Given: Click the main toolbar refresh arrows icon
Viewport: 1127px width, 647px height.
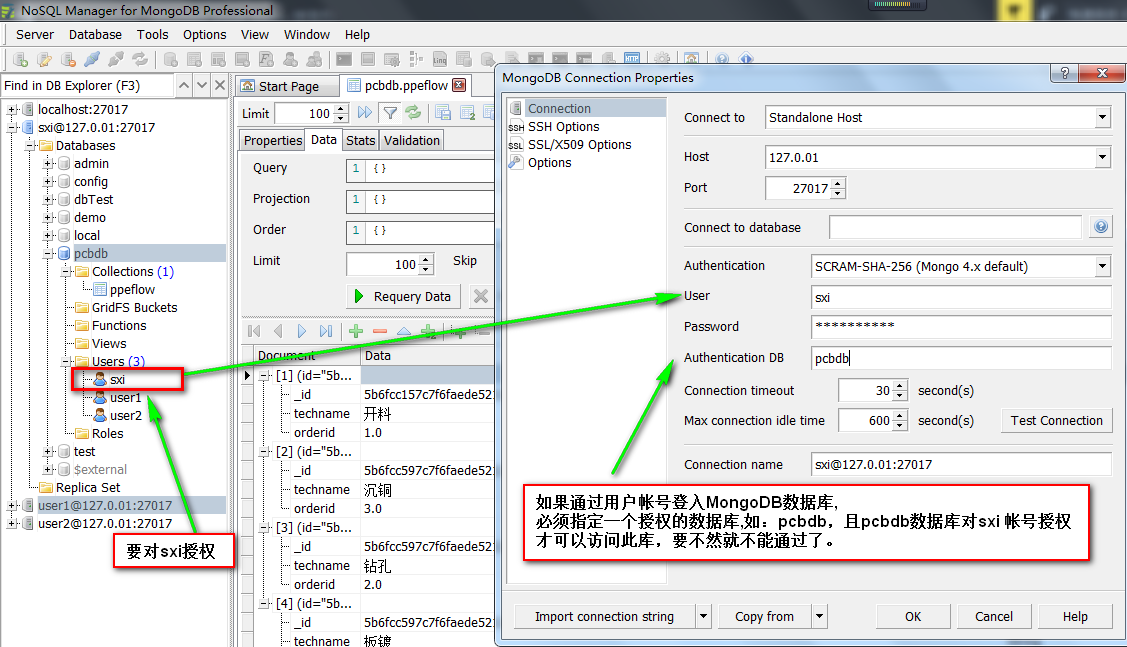Looking at the screenshot, I should click(139, 60).
